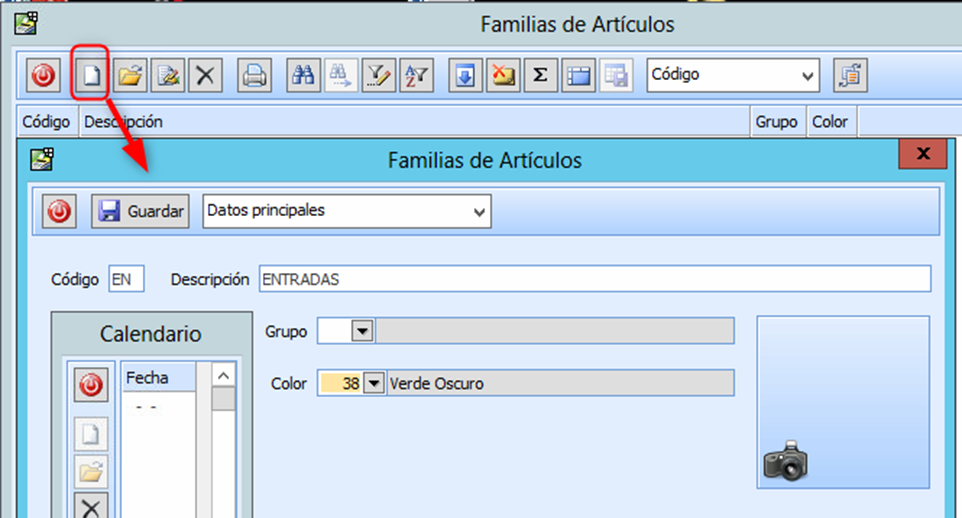This screenshot has height=518, width=962.
Task: Click the new record icon in main toolbar
Action: point(92,76)
